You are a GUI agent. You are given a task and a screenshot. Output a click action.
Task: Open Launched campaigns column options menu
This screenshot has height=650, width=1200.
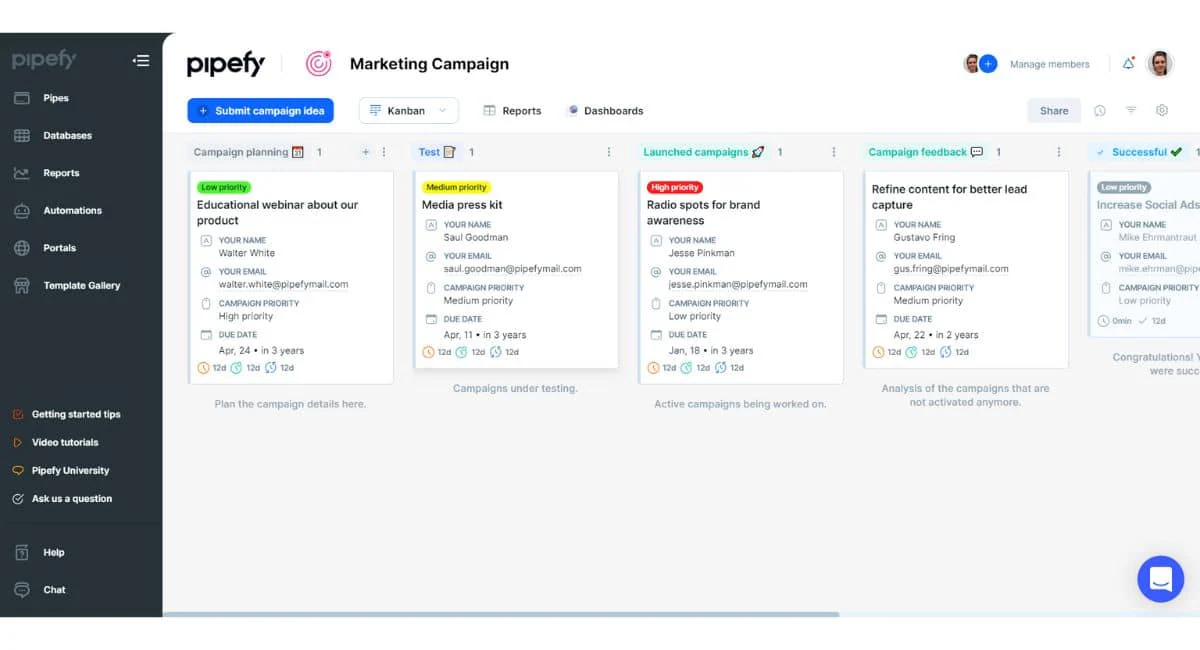point(834,152)
